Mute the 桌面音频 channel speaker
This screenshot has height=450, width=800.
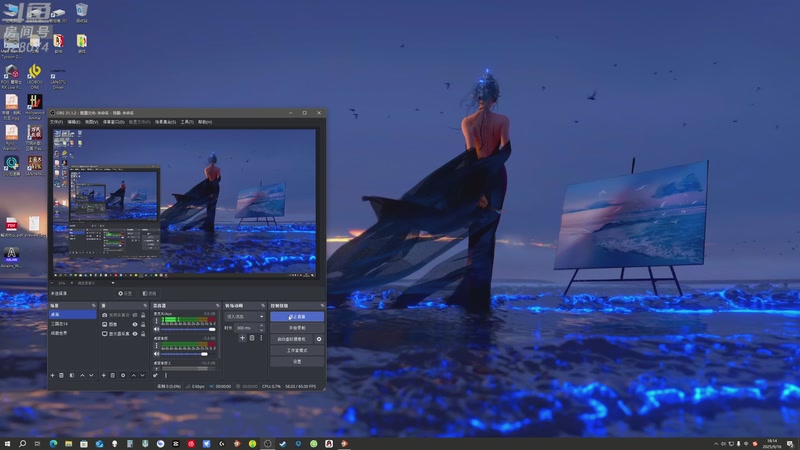(x=156, y=354)
